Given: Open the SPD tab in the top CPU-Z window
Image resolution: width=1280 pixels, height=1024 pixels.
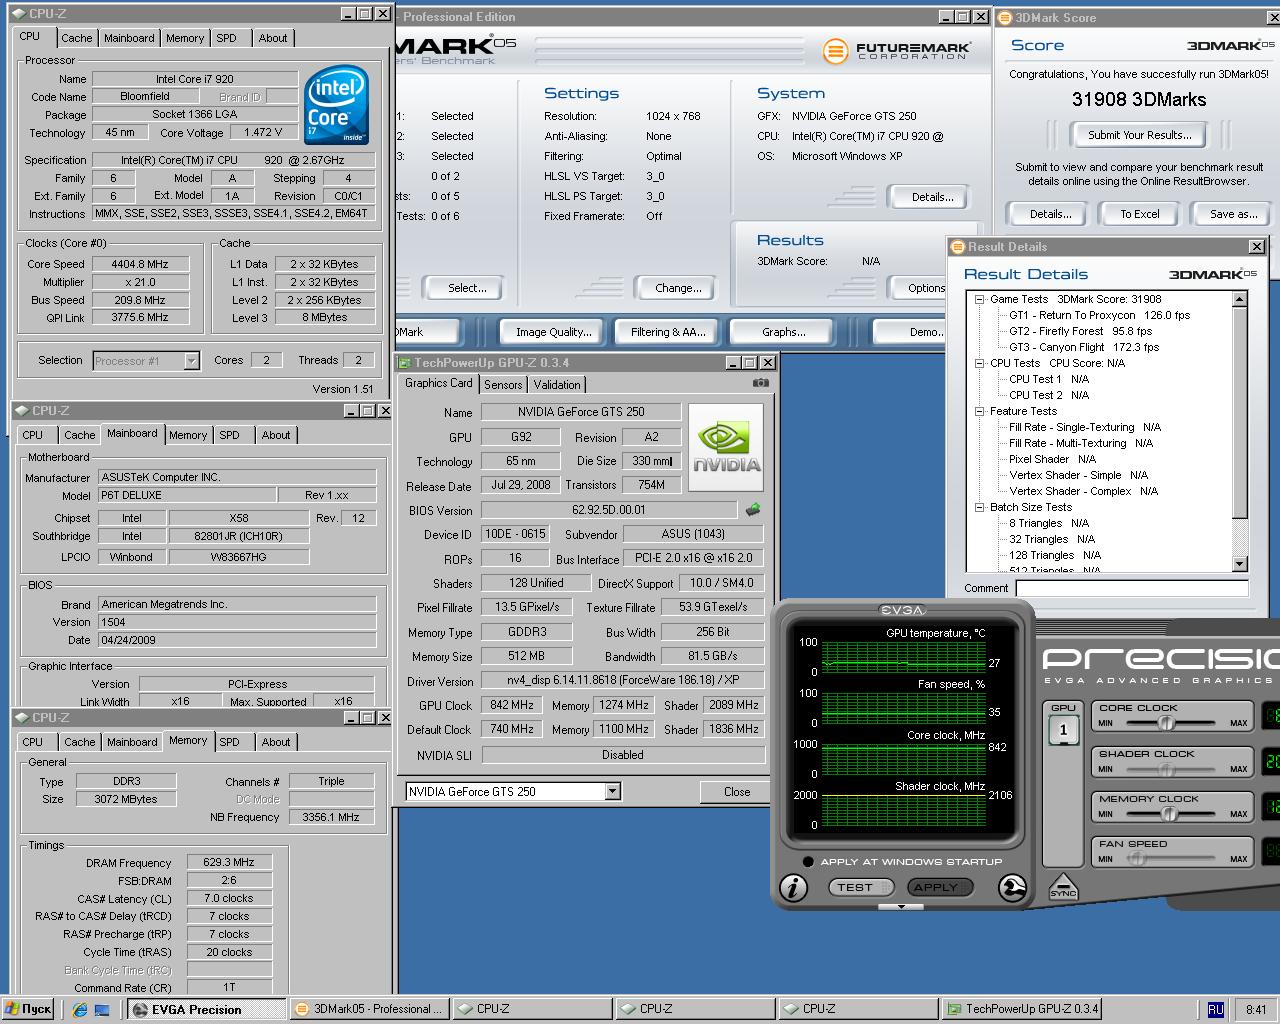Looking at the screenshot, I should coord(227,38).
